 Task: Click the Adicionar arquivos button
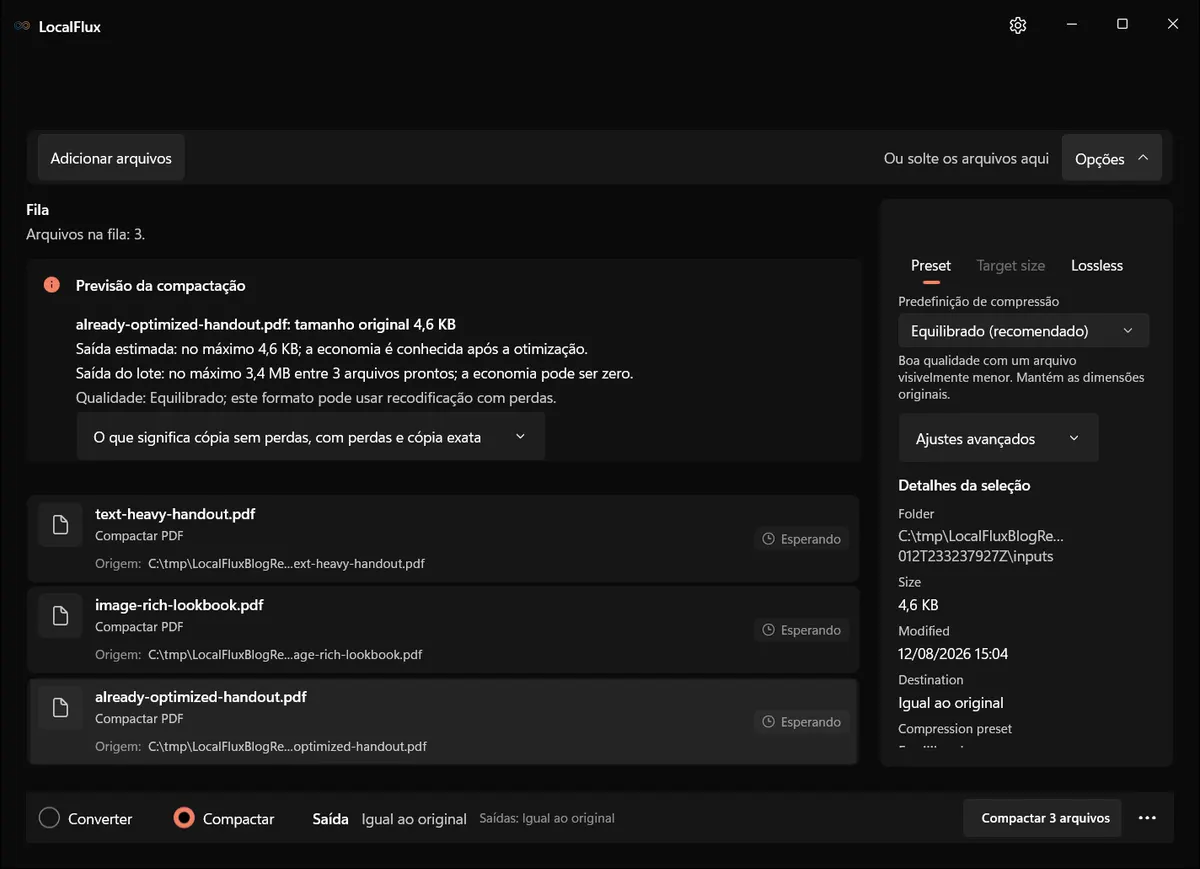click(111, 158)
